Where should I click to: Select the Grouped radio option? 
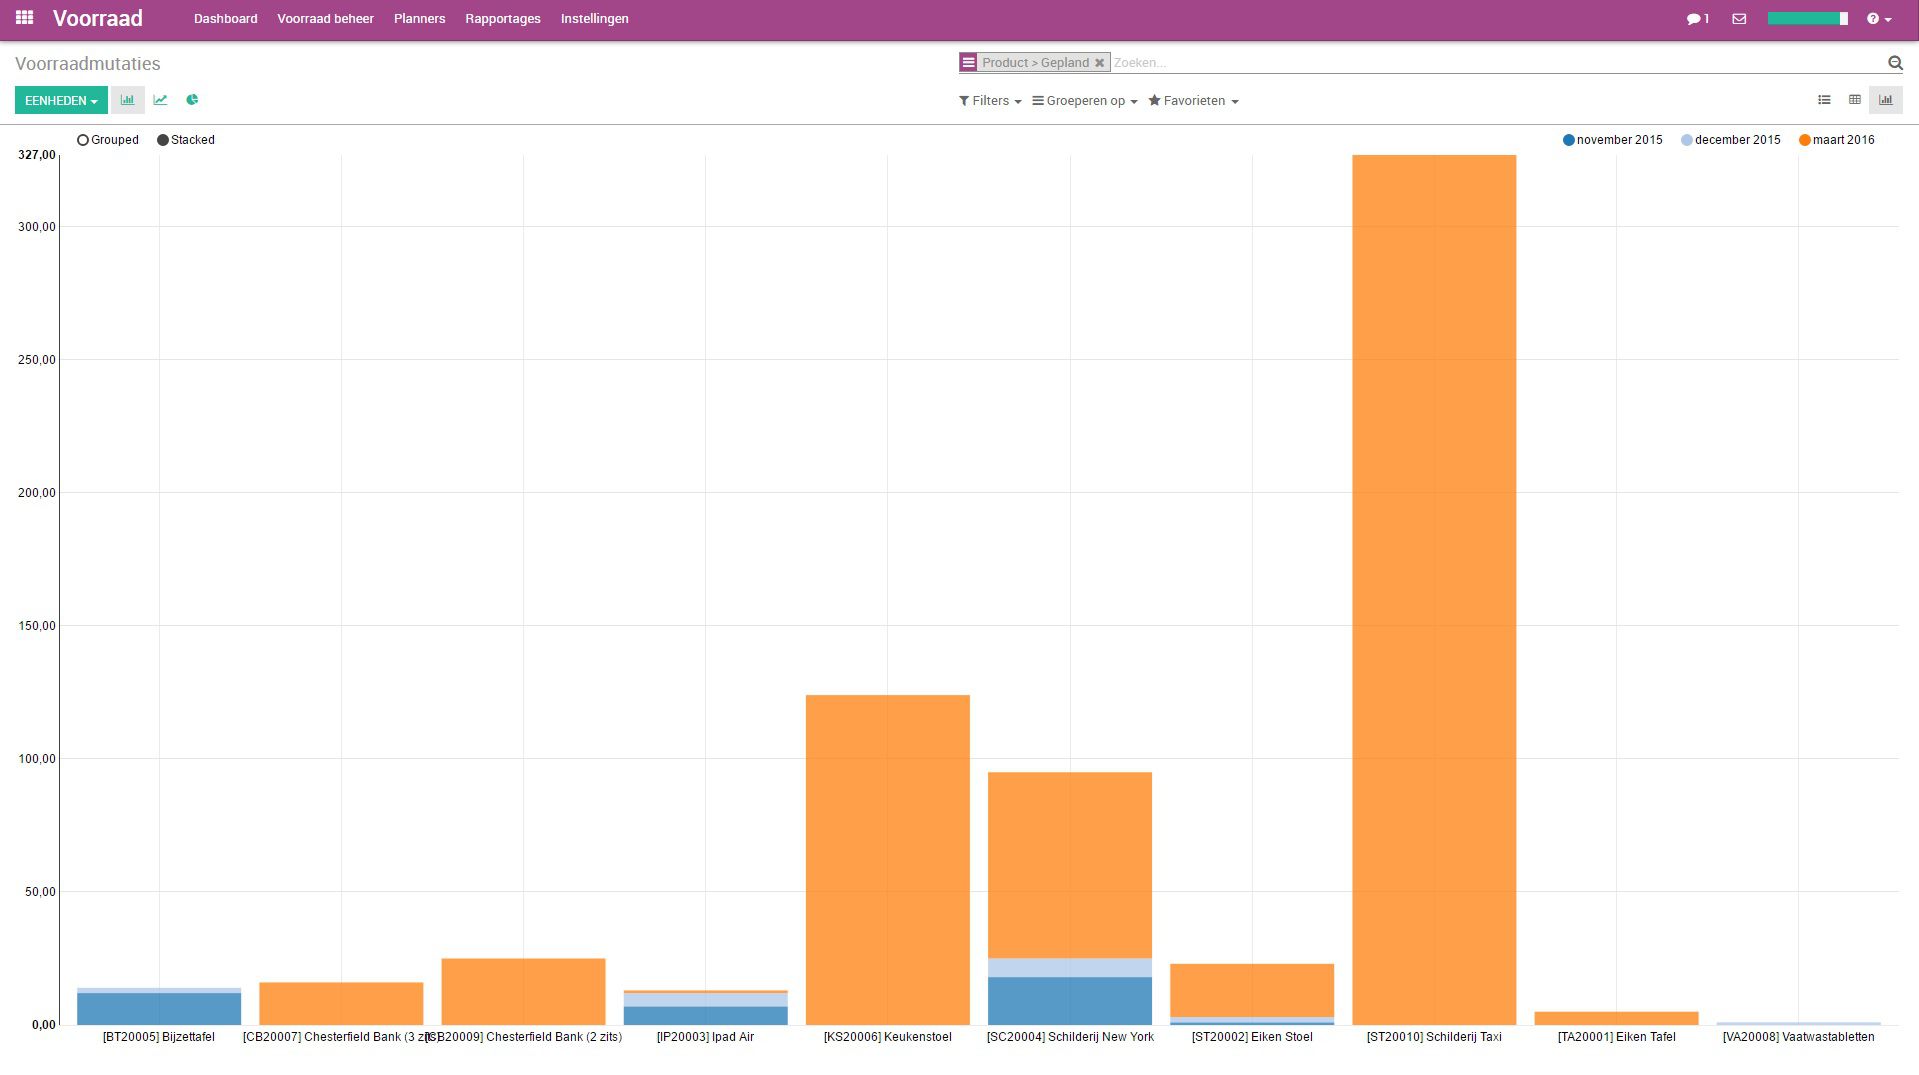(83, 140)
